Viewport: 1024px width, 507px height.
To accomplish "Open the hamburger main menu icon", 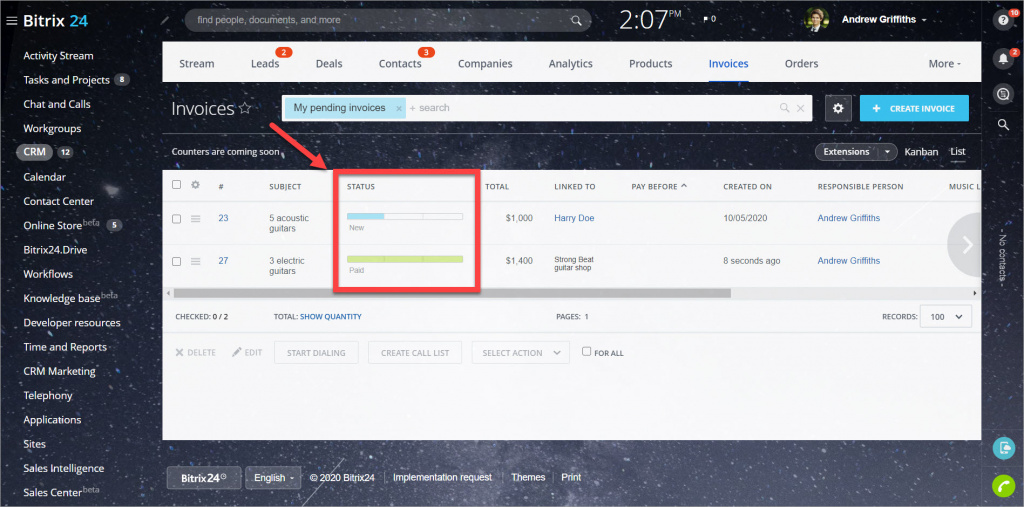I will click(11, 21).
